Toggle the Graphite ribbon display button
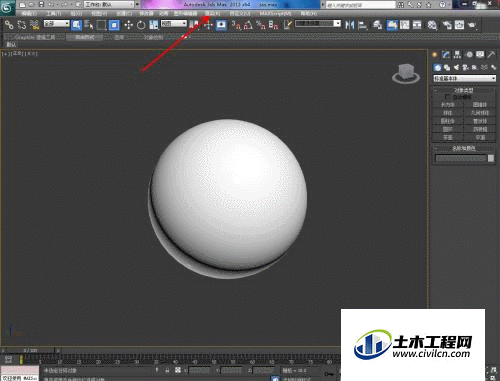Screen dimensions: 500x381 pos(392,25)
